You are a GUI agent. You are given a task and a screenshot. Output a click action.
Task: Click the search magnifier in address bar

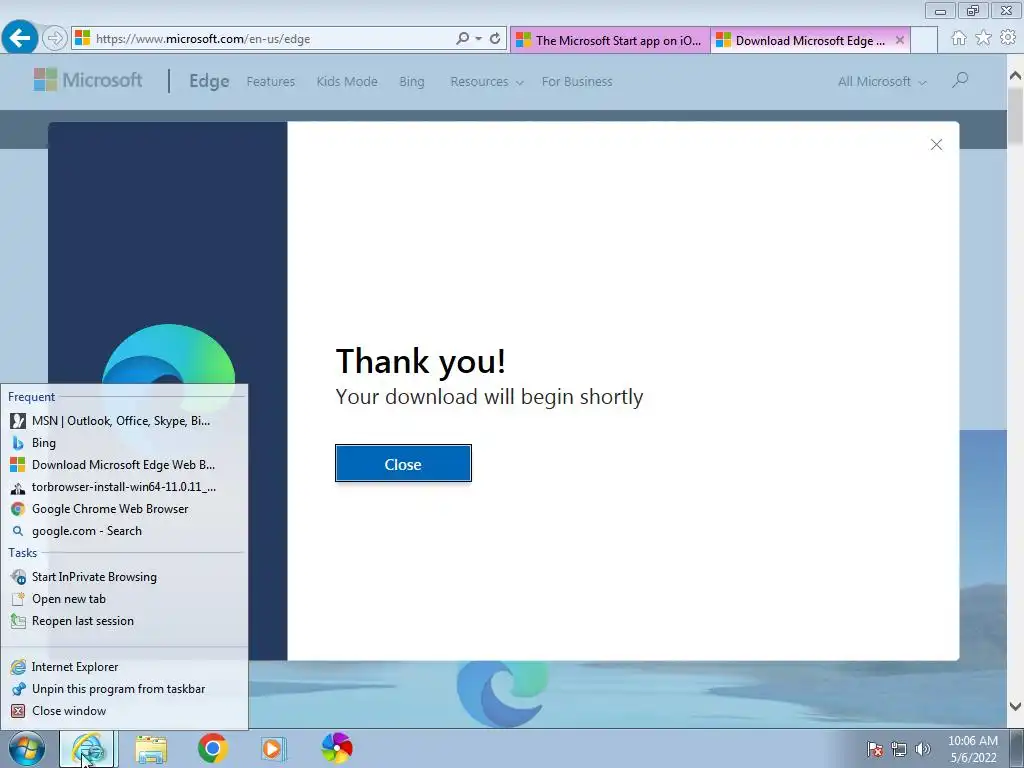point(462,39)
